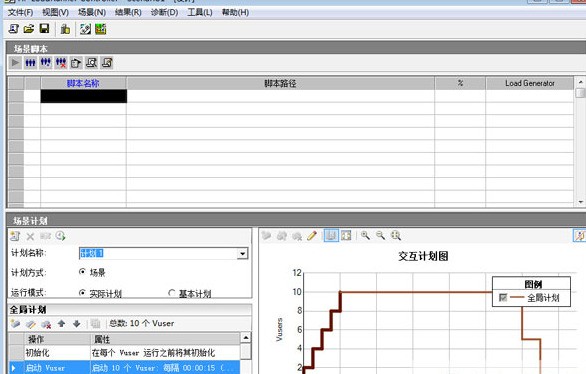
Task: Click the zoom reset magnifier icon above the graph
Action: [396, 235]
